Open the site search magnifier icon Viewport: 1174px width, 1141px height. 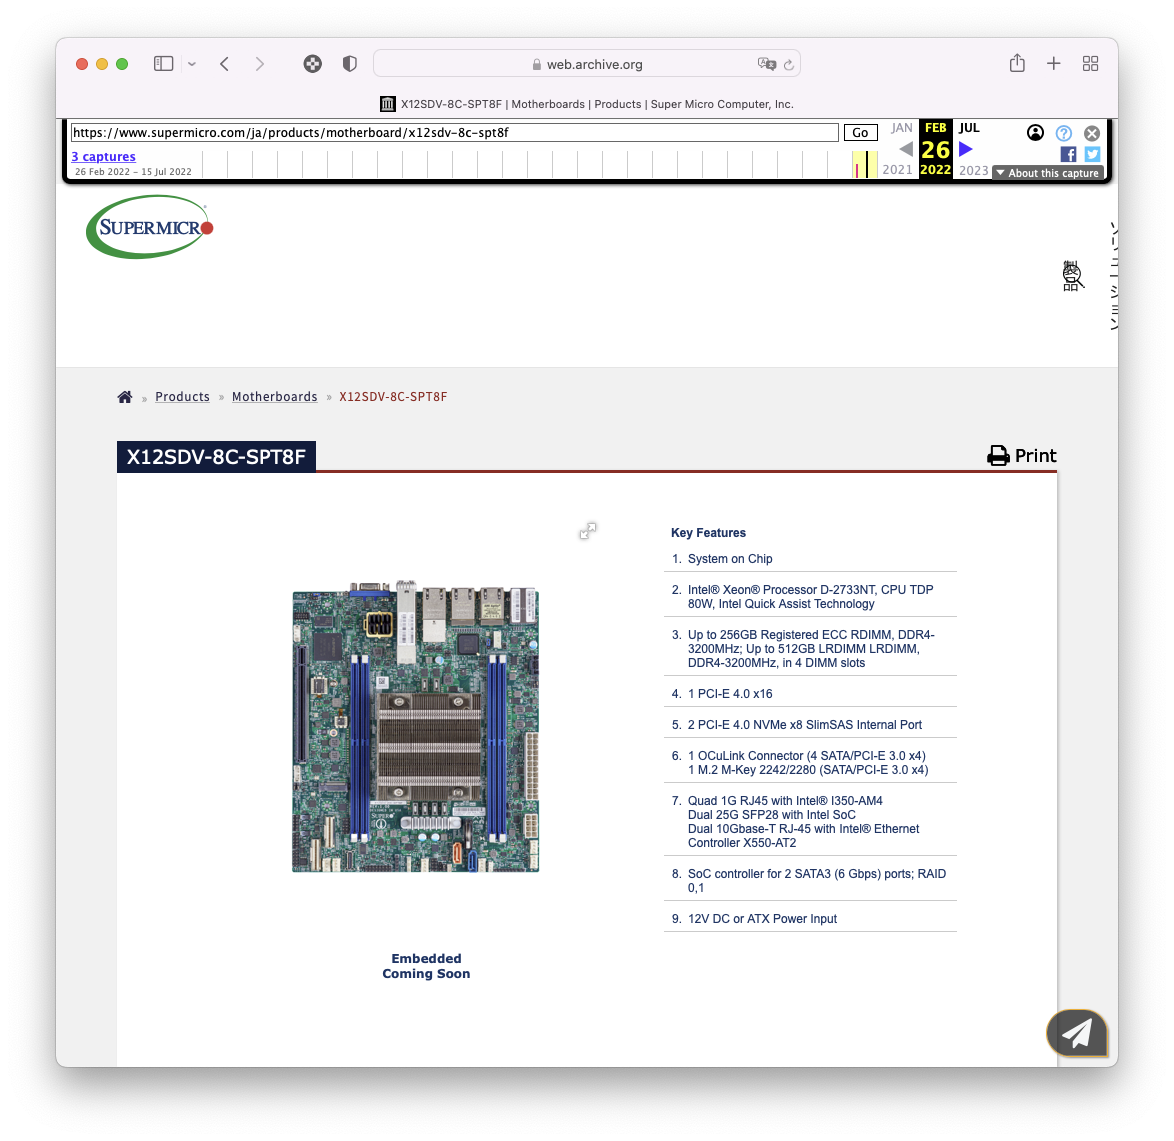(1072, 276)
